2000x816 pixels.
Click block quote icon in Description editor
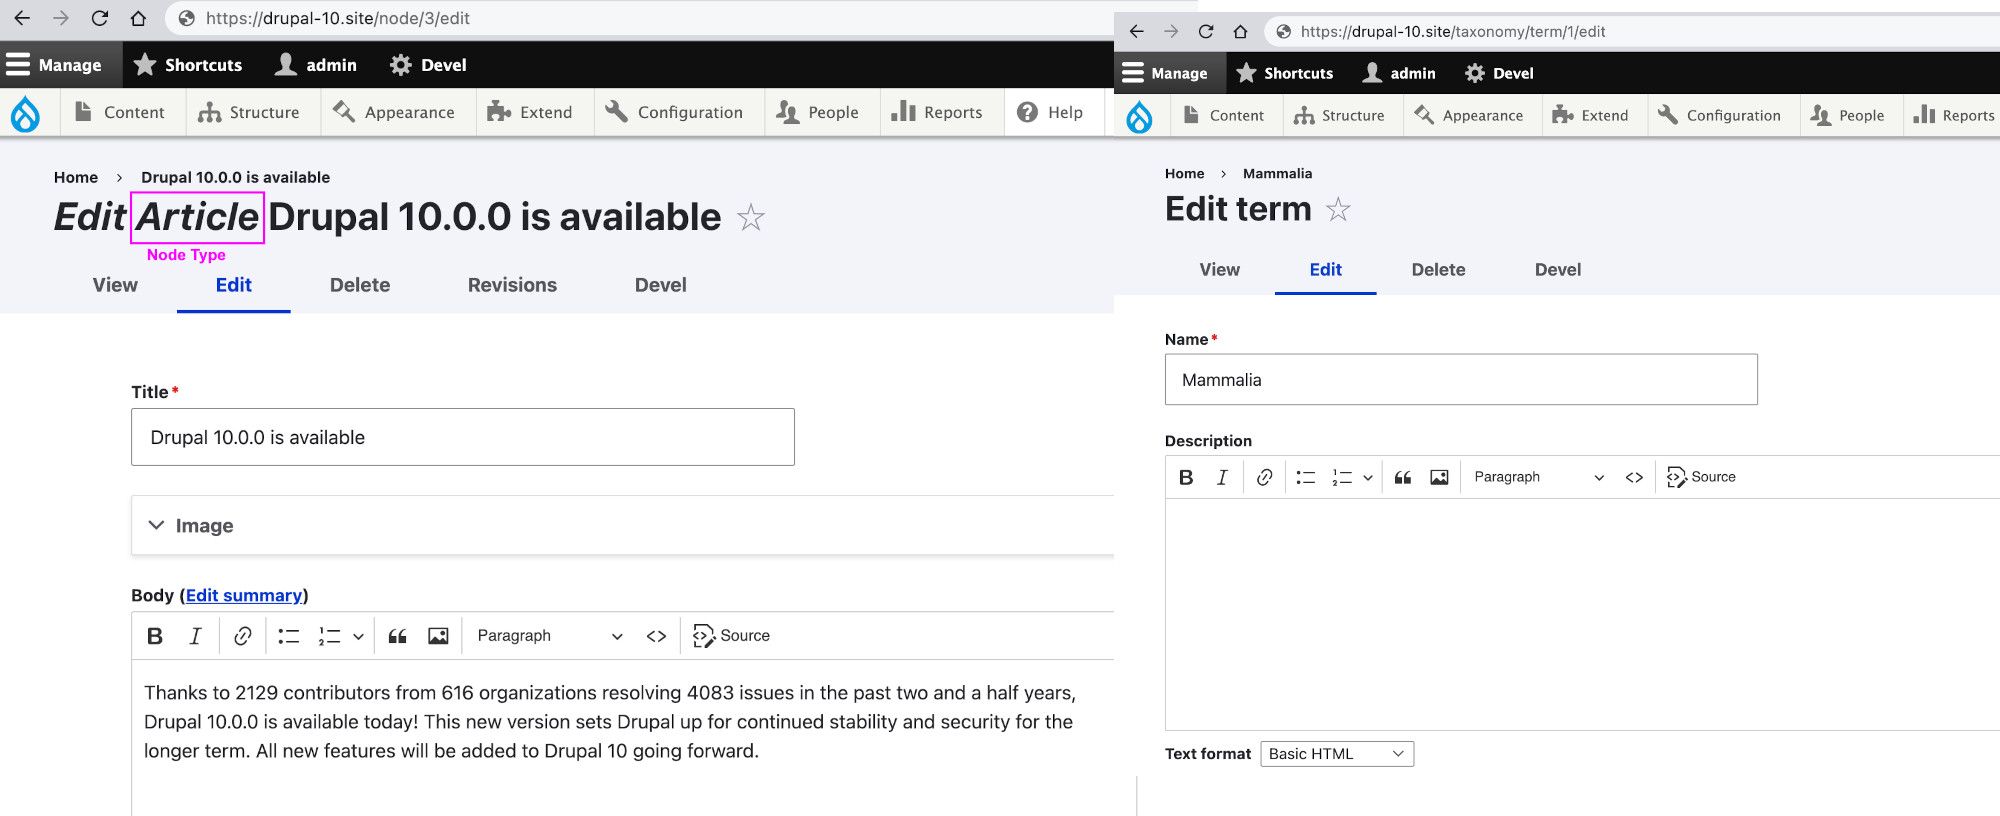coord(1403,477)
